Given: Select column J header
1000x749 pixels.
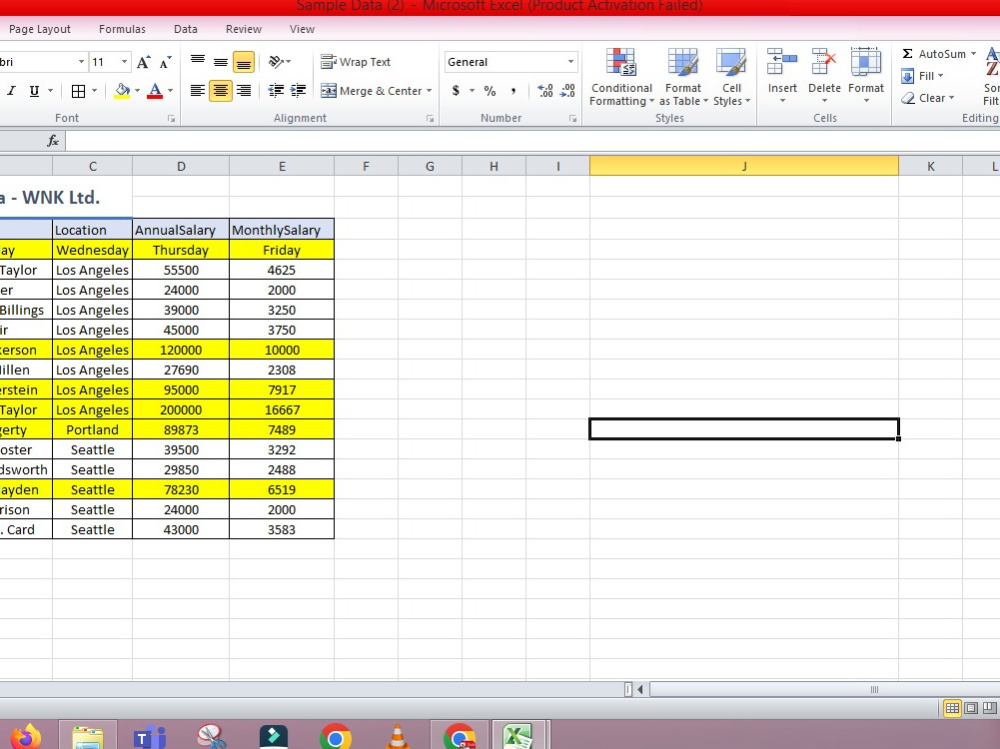Looking at the screenshot, I should click(744, 166).
